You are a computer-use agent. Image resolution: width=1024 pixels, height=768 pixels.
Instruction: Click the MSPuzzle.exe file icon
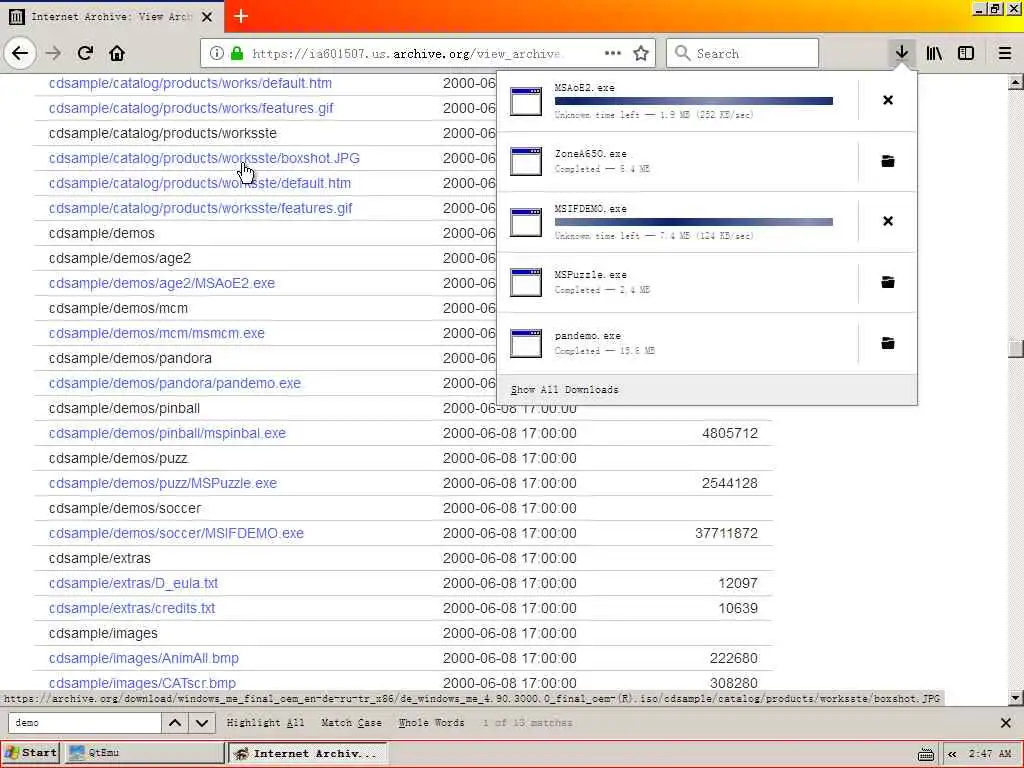(x=526, y=282)
